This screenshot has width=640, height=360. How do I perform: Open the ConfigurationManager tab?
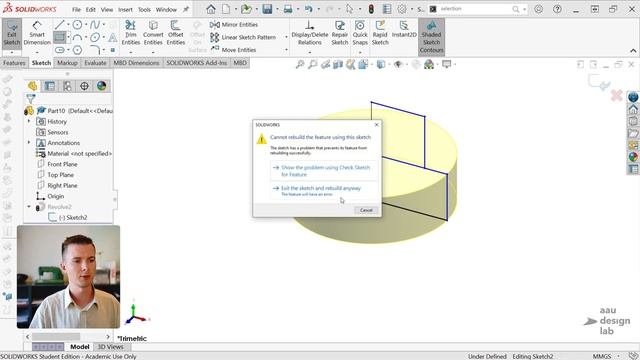coord(67,86)
